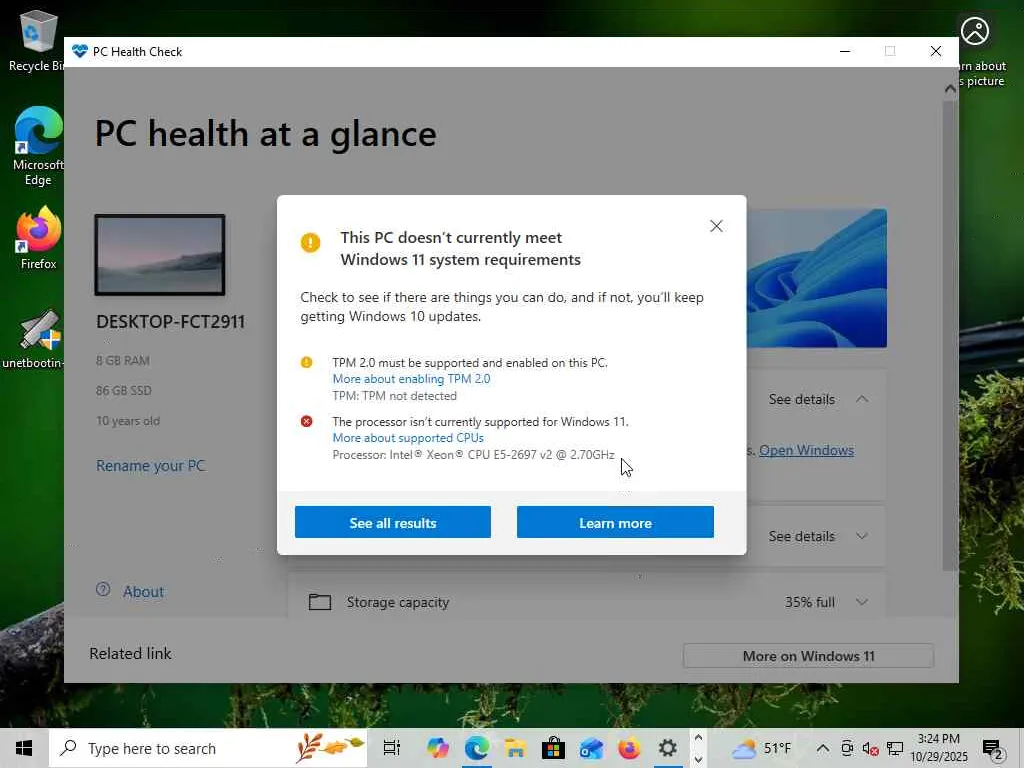Click the 10 years old text
1024x768 pixels.
coord(128,421)
